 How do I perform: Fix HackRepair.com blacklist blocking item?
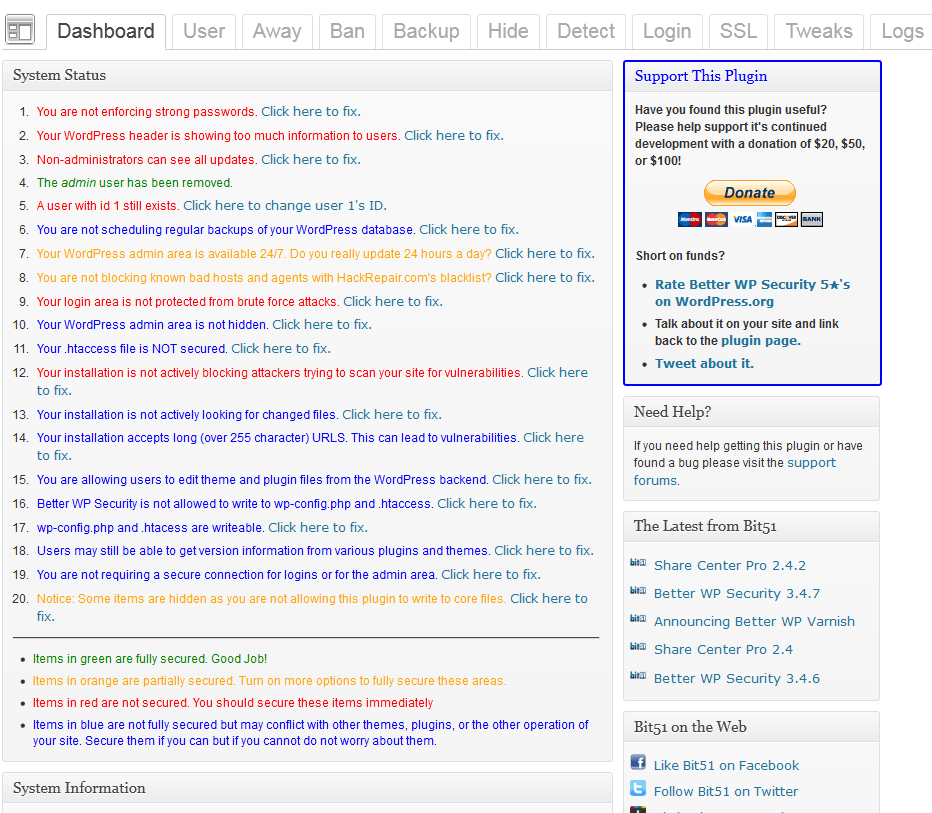545,278
